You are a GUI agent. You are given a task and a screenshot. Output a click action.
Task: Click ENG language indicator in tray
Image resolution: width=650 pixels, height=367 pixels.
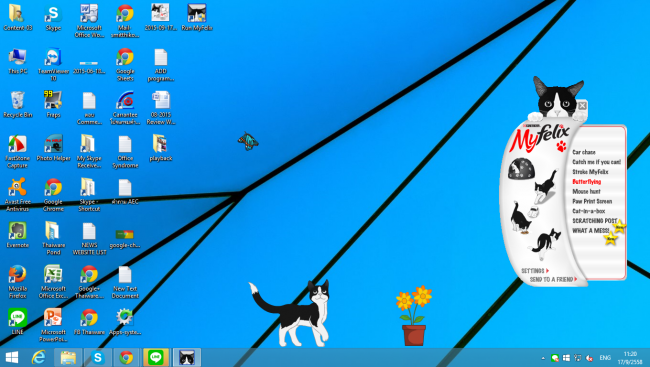(x=605, y=358)
